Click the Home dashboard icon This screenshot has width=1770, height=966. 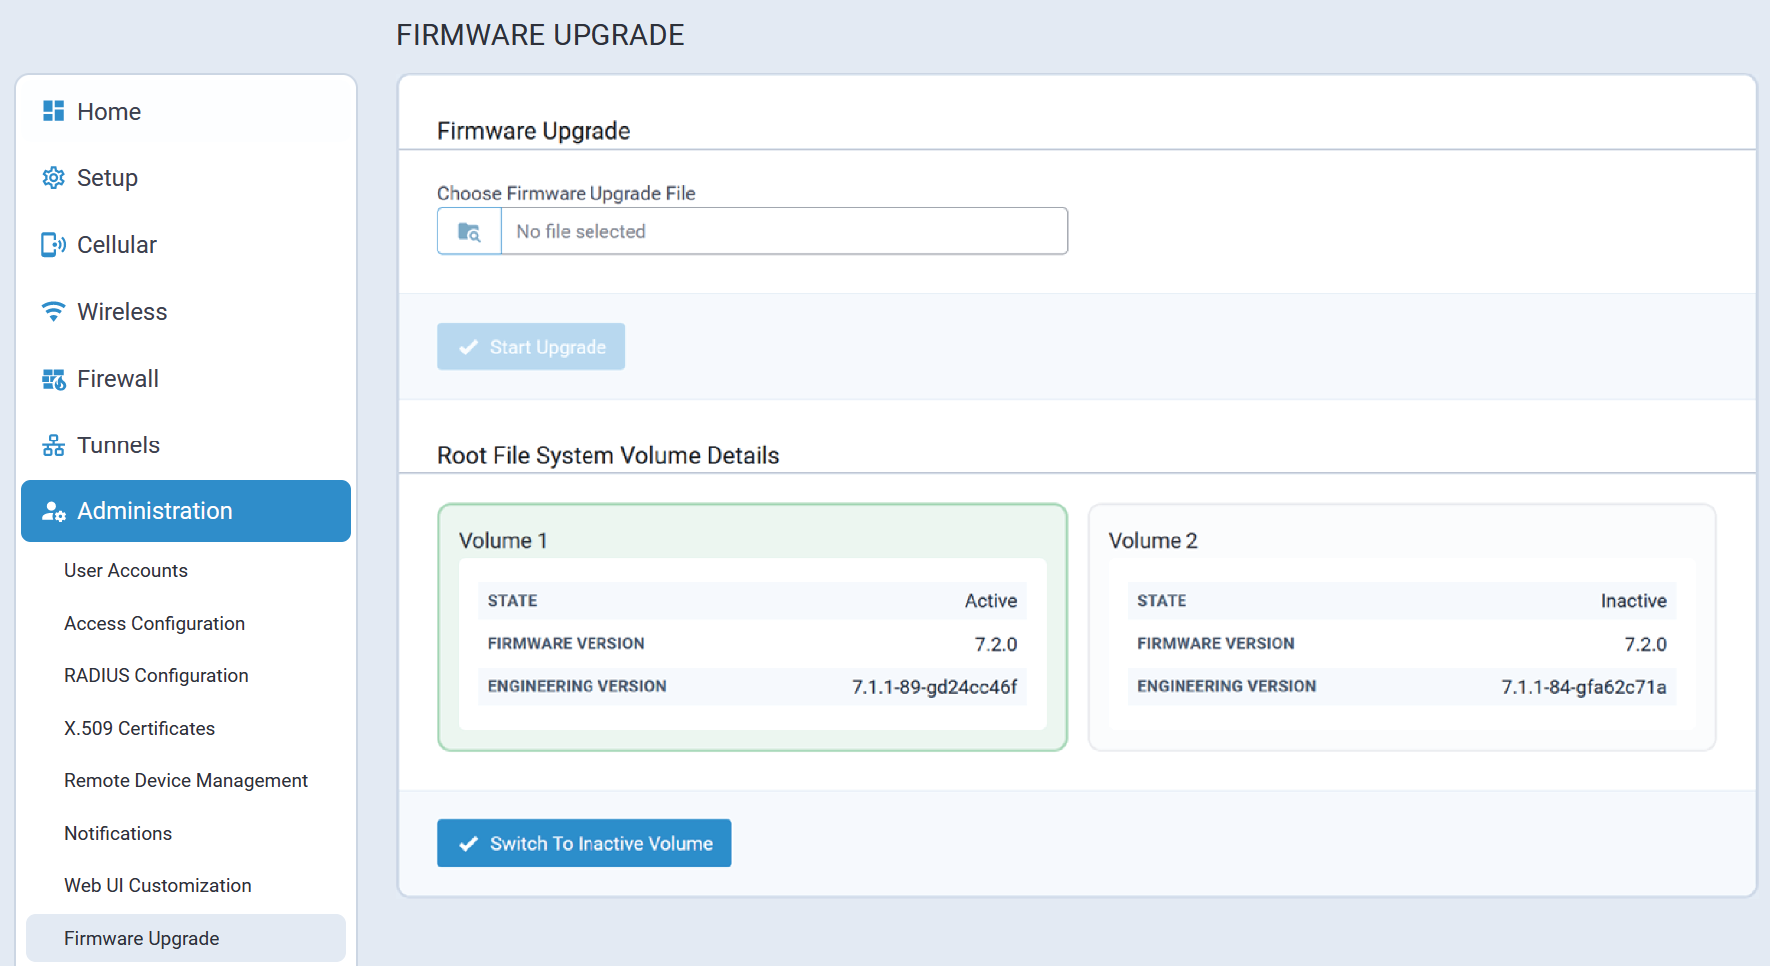coord(53,111)
